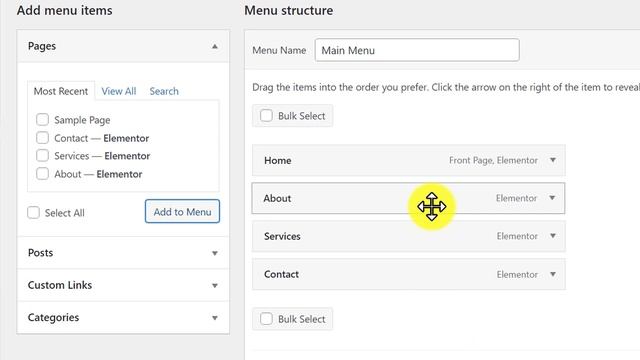Toggle the Select All checkbox

point(33,212)
